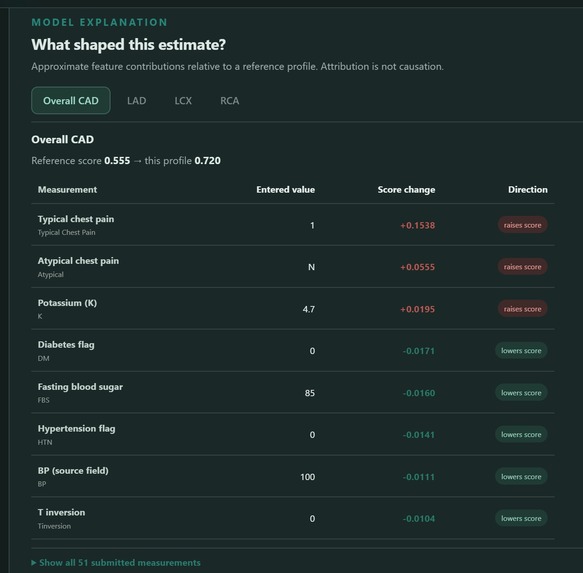Screen dimensions: 583x573
Task: Click the Score change column header
Action: [x=406, y=190]
